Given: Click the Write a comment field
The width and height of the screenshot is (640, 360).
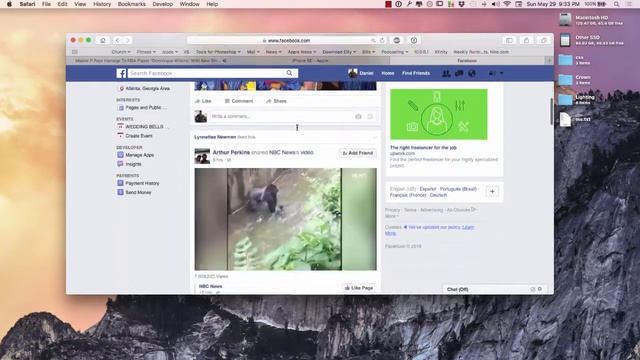Looking at the screenshot, I should (x=282, y=117).
